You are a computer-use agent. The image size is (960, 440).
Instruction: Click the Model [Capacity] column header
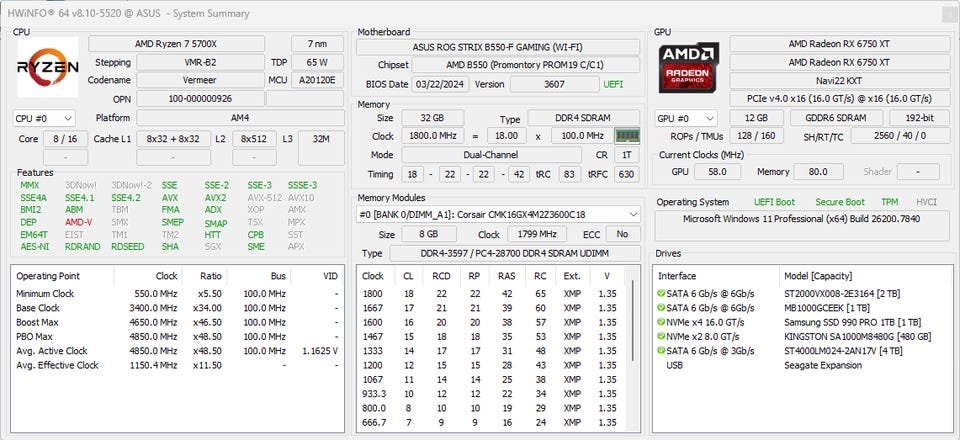coord(866,276)
